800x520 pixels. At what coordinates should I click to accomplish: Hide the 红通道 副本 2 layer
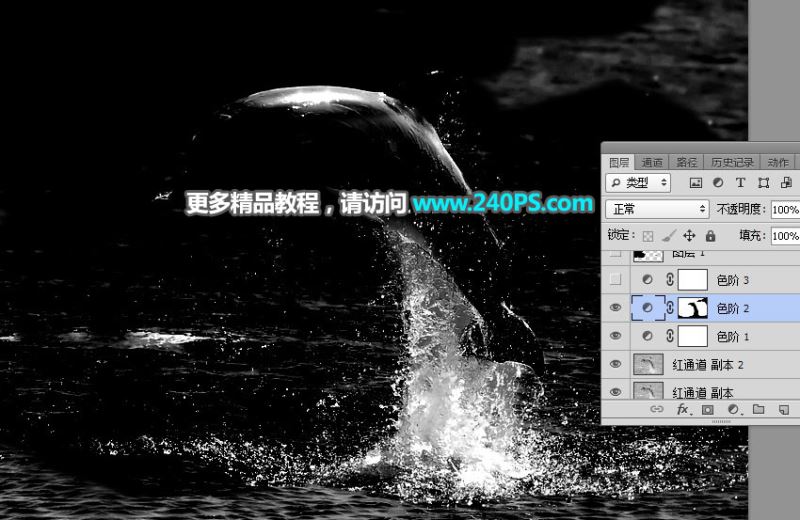coord(616,364)
